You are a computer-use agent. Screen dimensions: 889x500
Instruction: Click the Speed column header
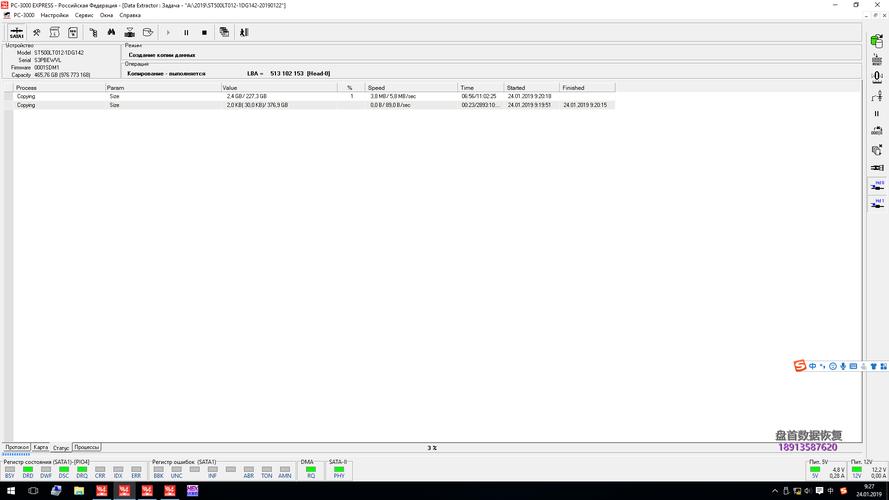[376, 88]
